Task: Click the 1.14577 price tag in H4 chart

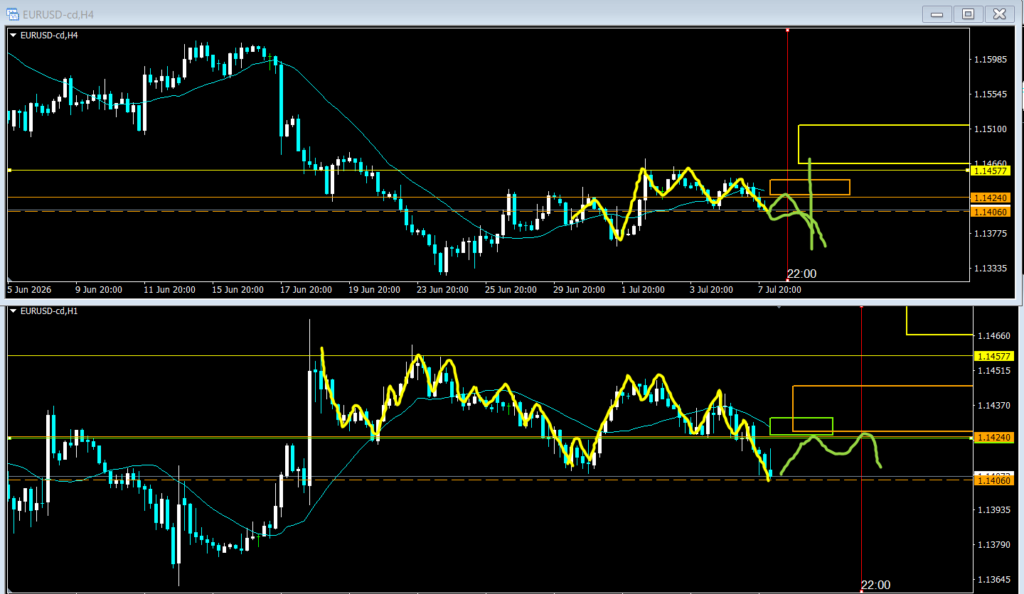Action: coord(991,171)
